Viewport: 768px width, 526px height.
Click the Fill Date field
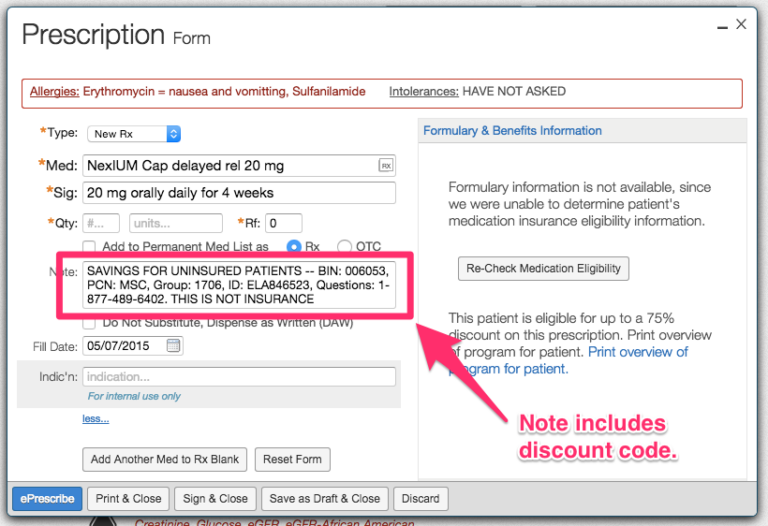click(x=133, y=346)
